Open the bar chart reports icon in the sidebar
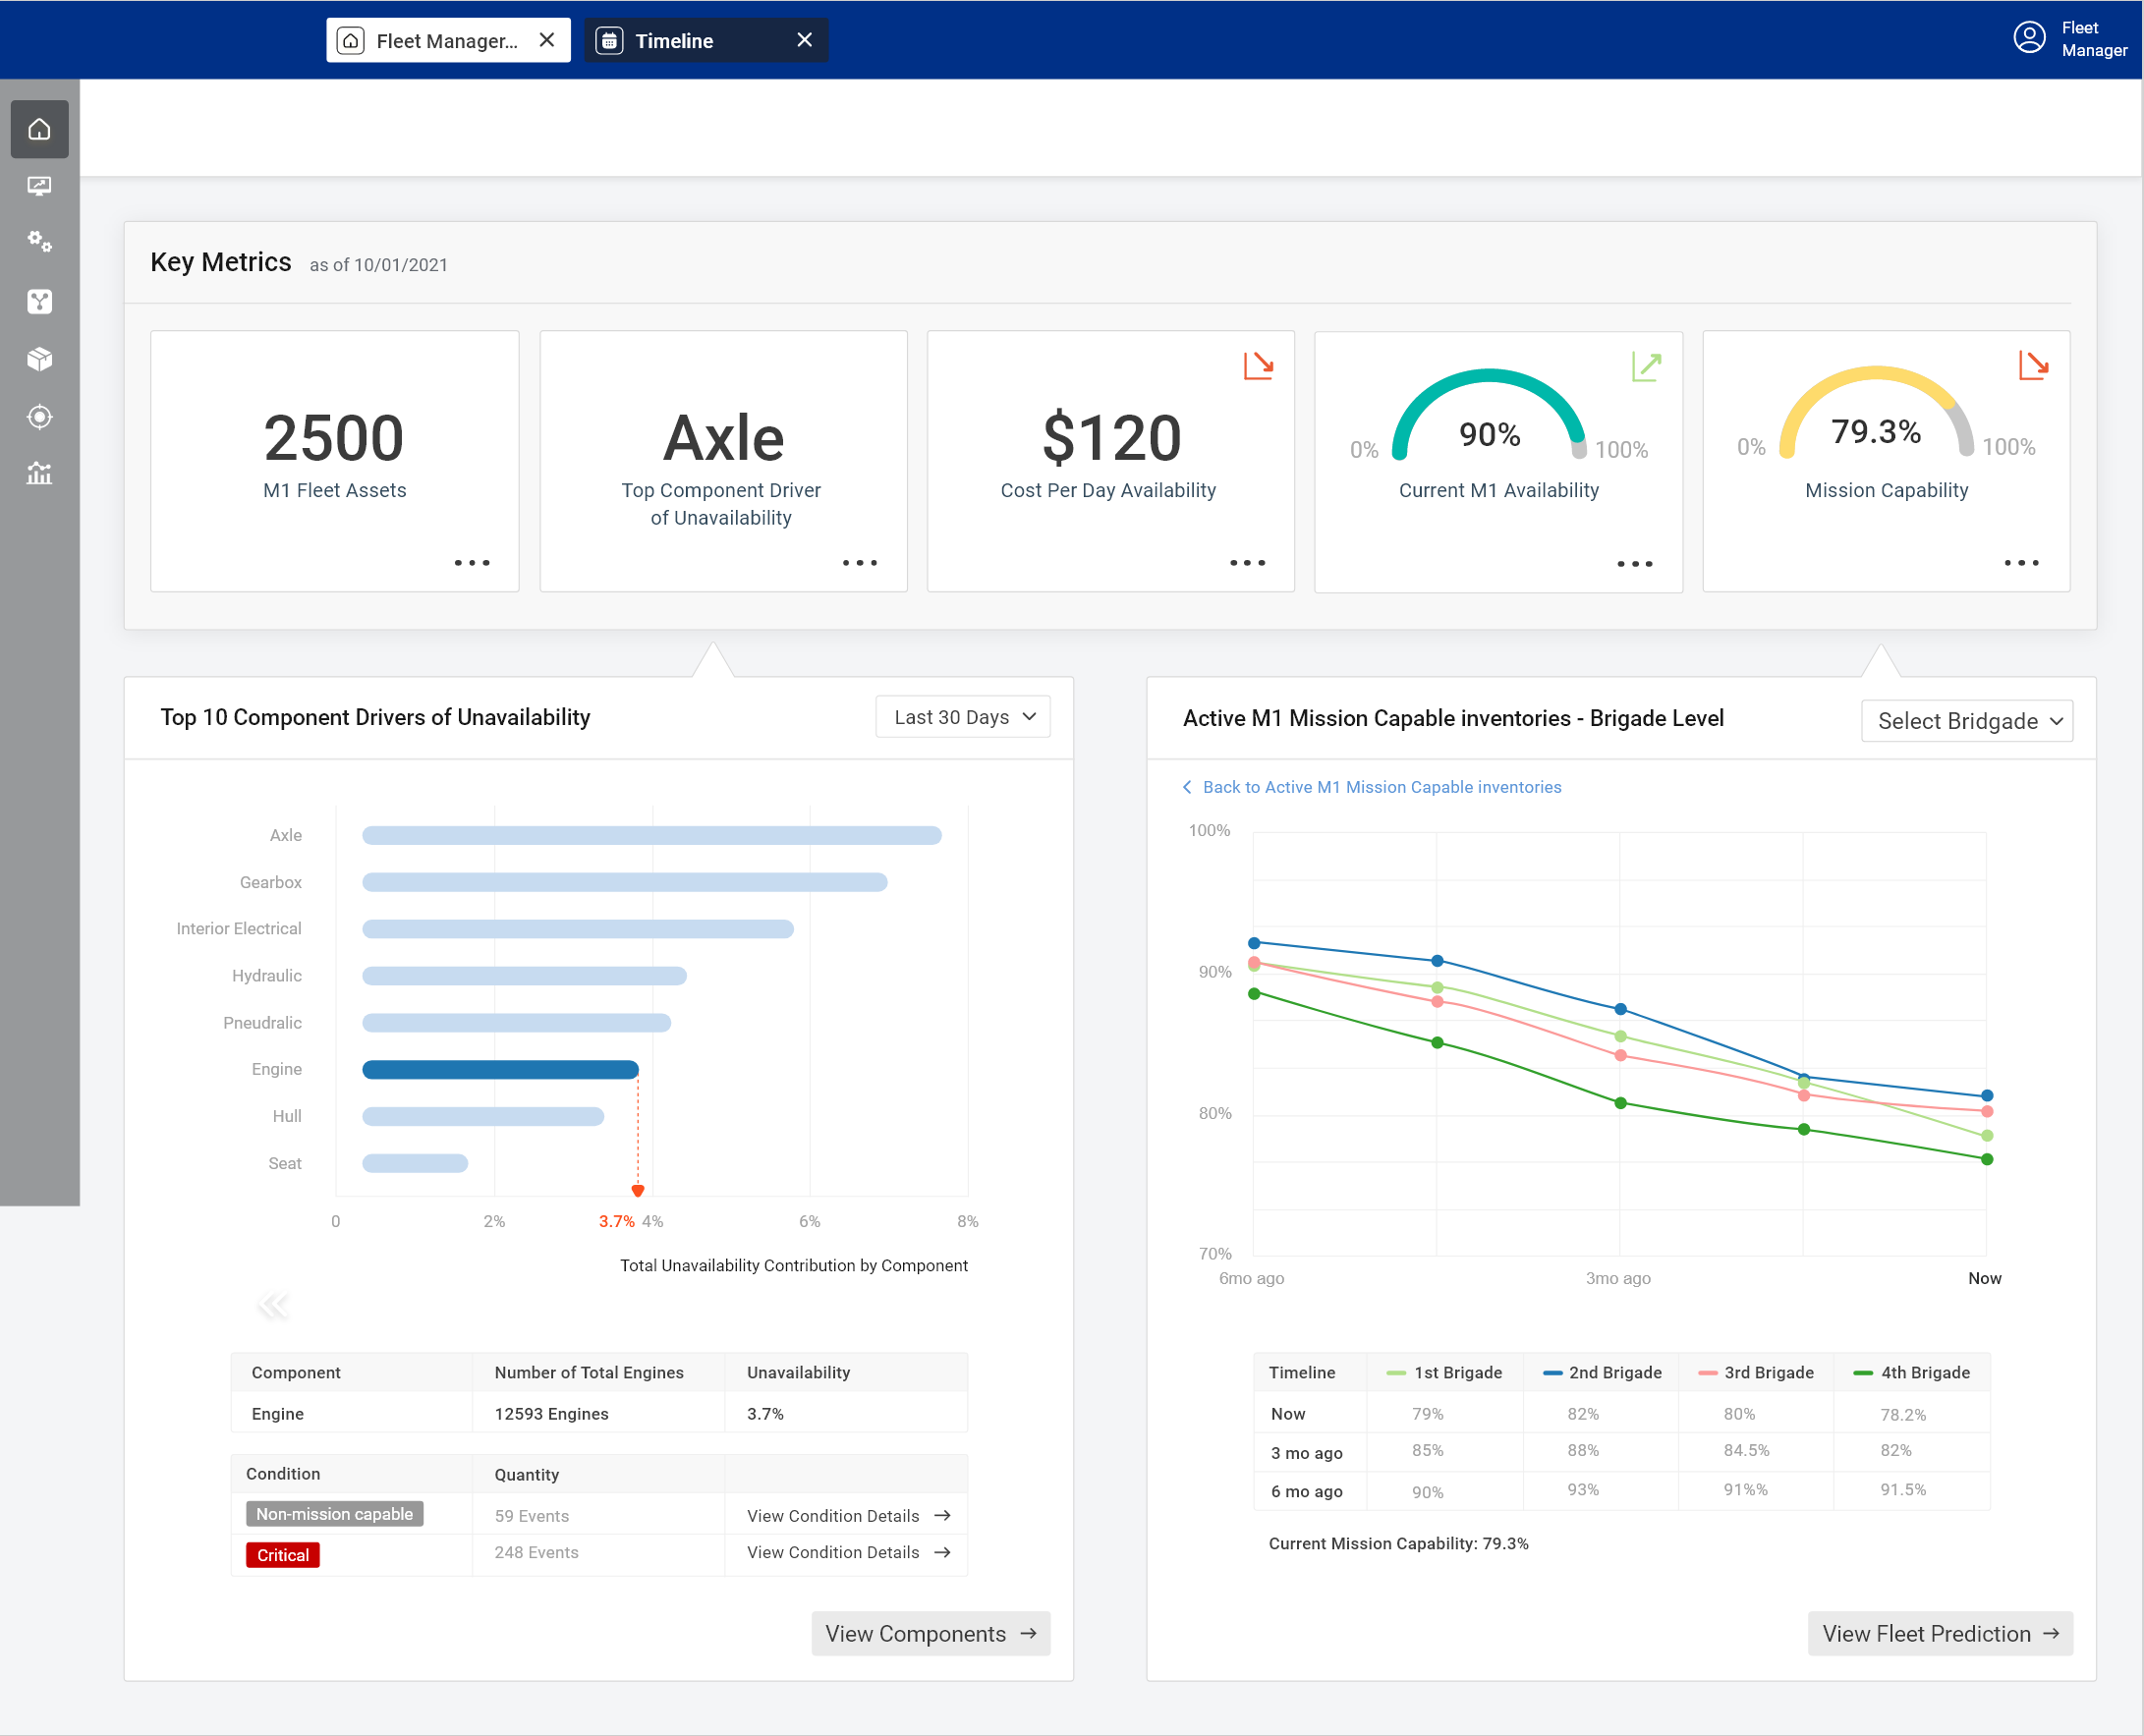This screenshot has width=2144, height=1736. coord(39,474)
